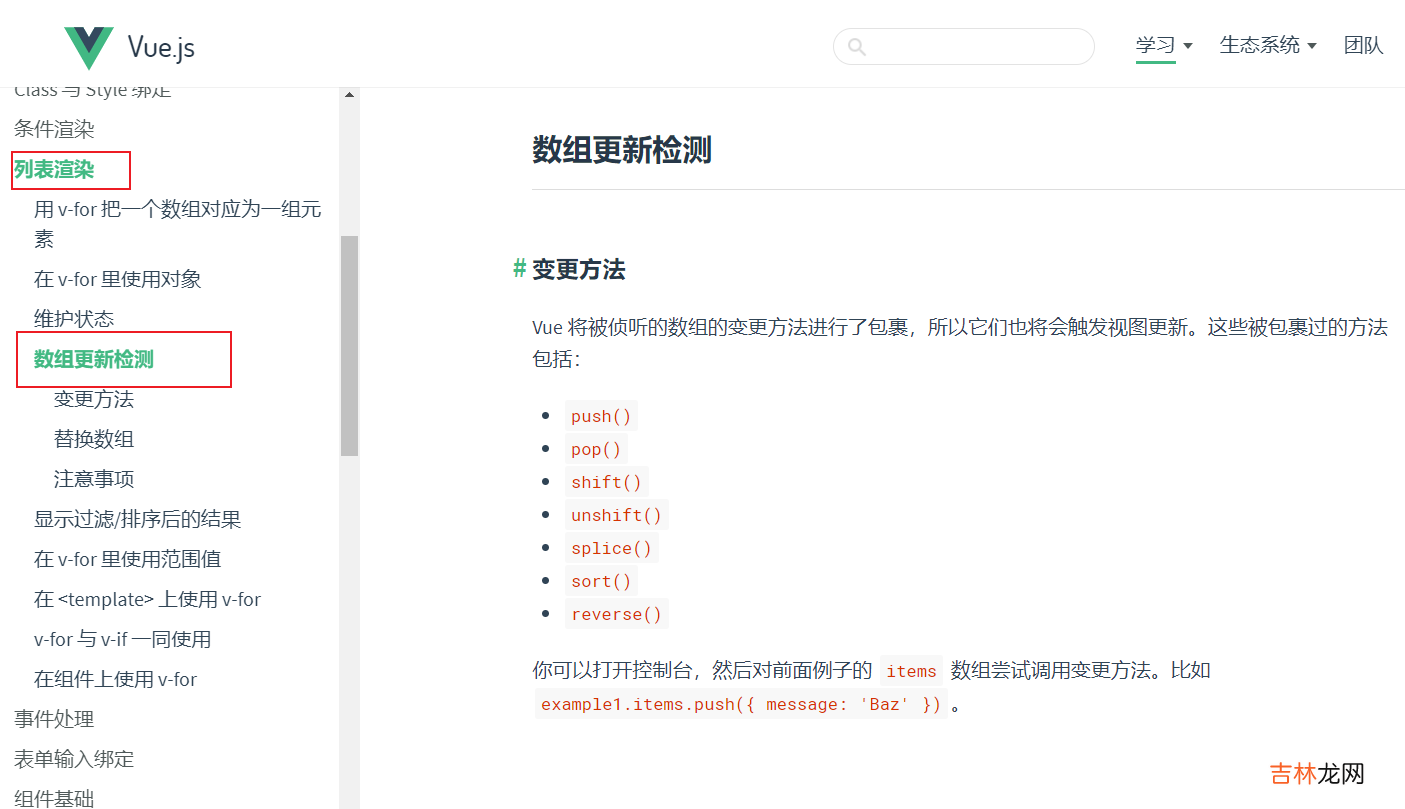Open 注意事项 sidebar subsection
1405x809 pixels.
point(94,479)
